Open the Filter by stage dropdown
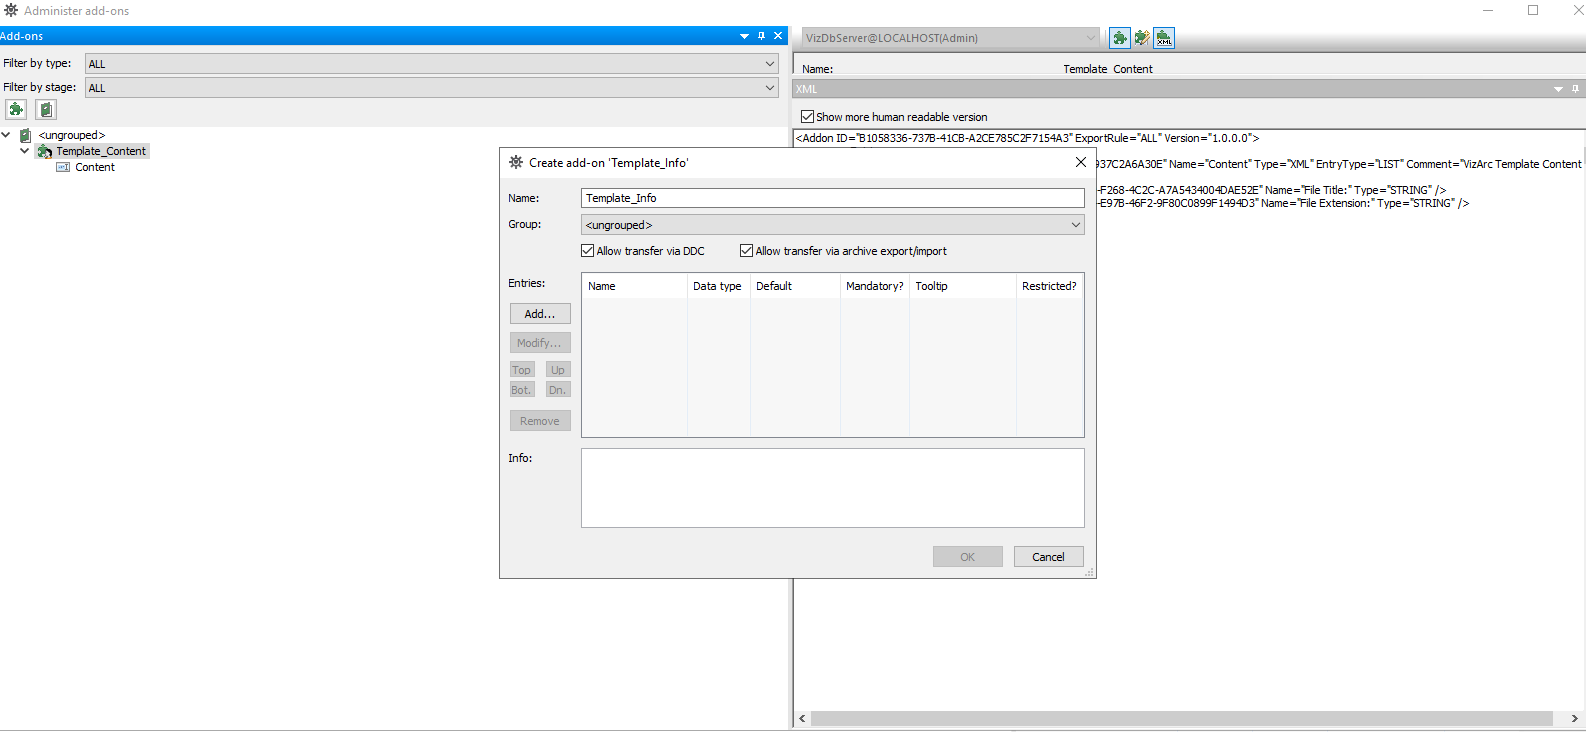This screenshot has width=1586, height=732. [x=769, y=88]
